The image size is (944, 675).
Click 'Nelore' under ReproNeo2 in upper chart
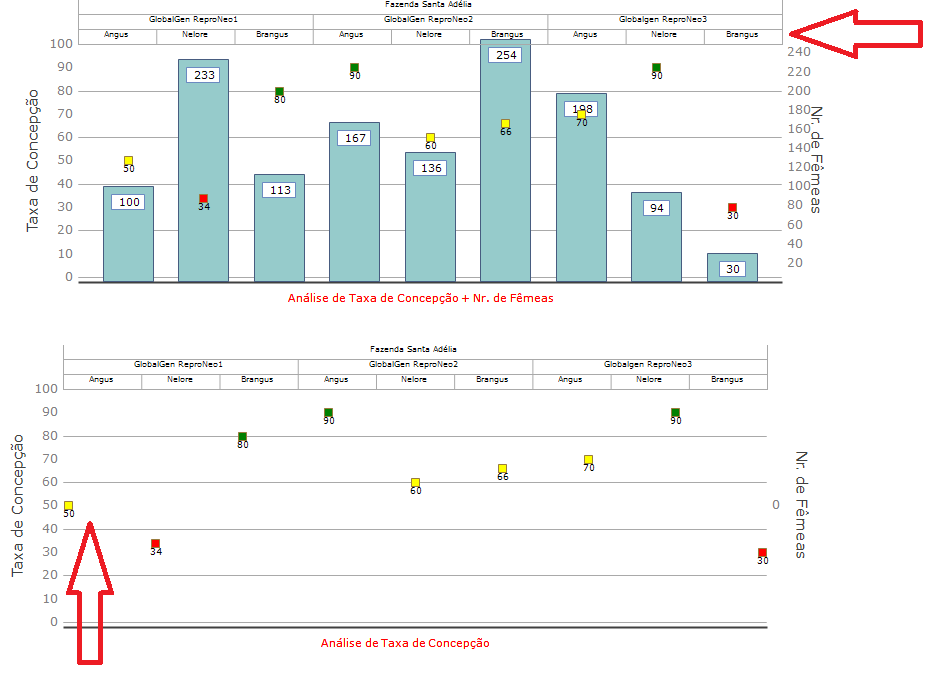429,34
